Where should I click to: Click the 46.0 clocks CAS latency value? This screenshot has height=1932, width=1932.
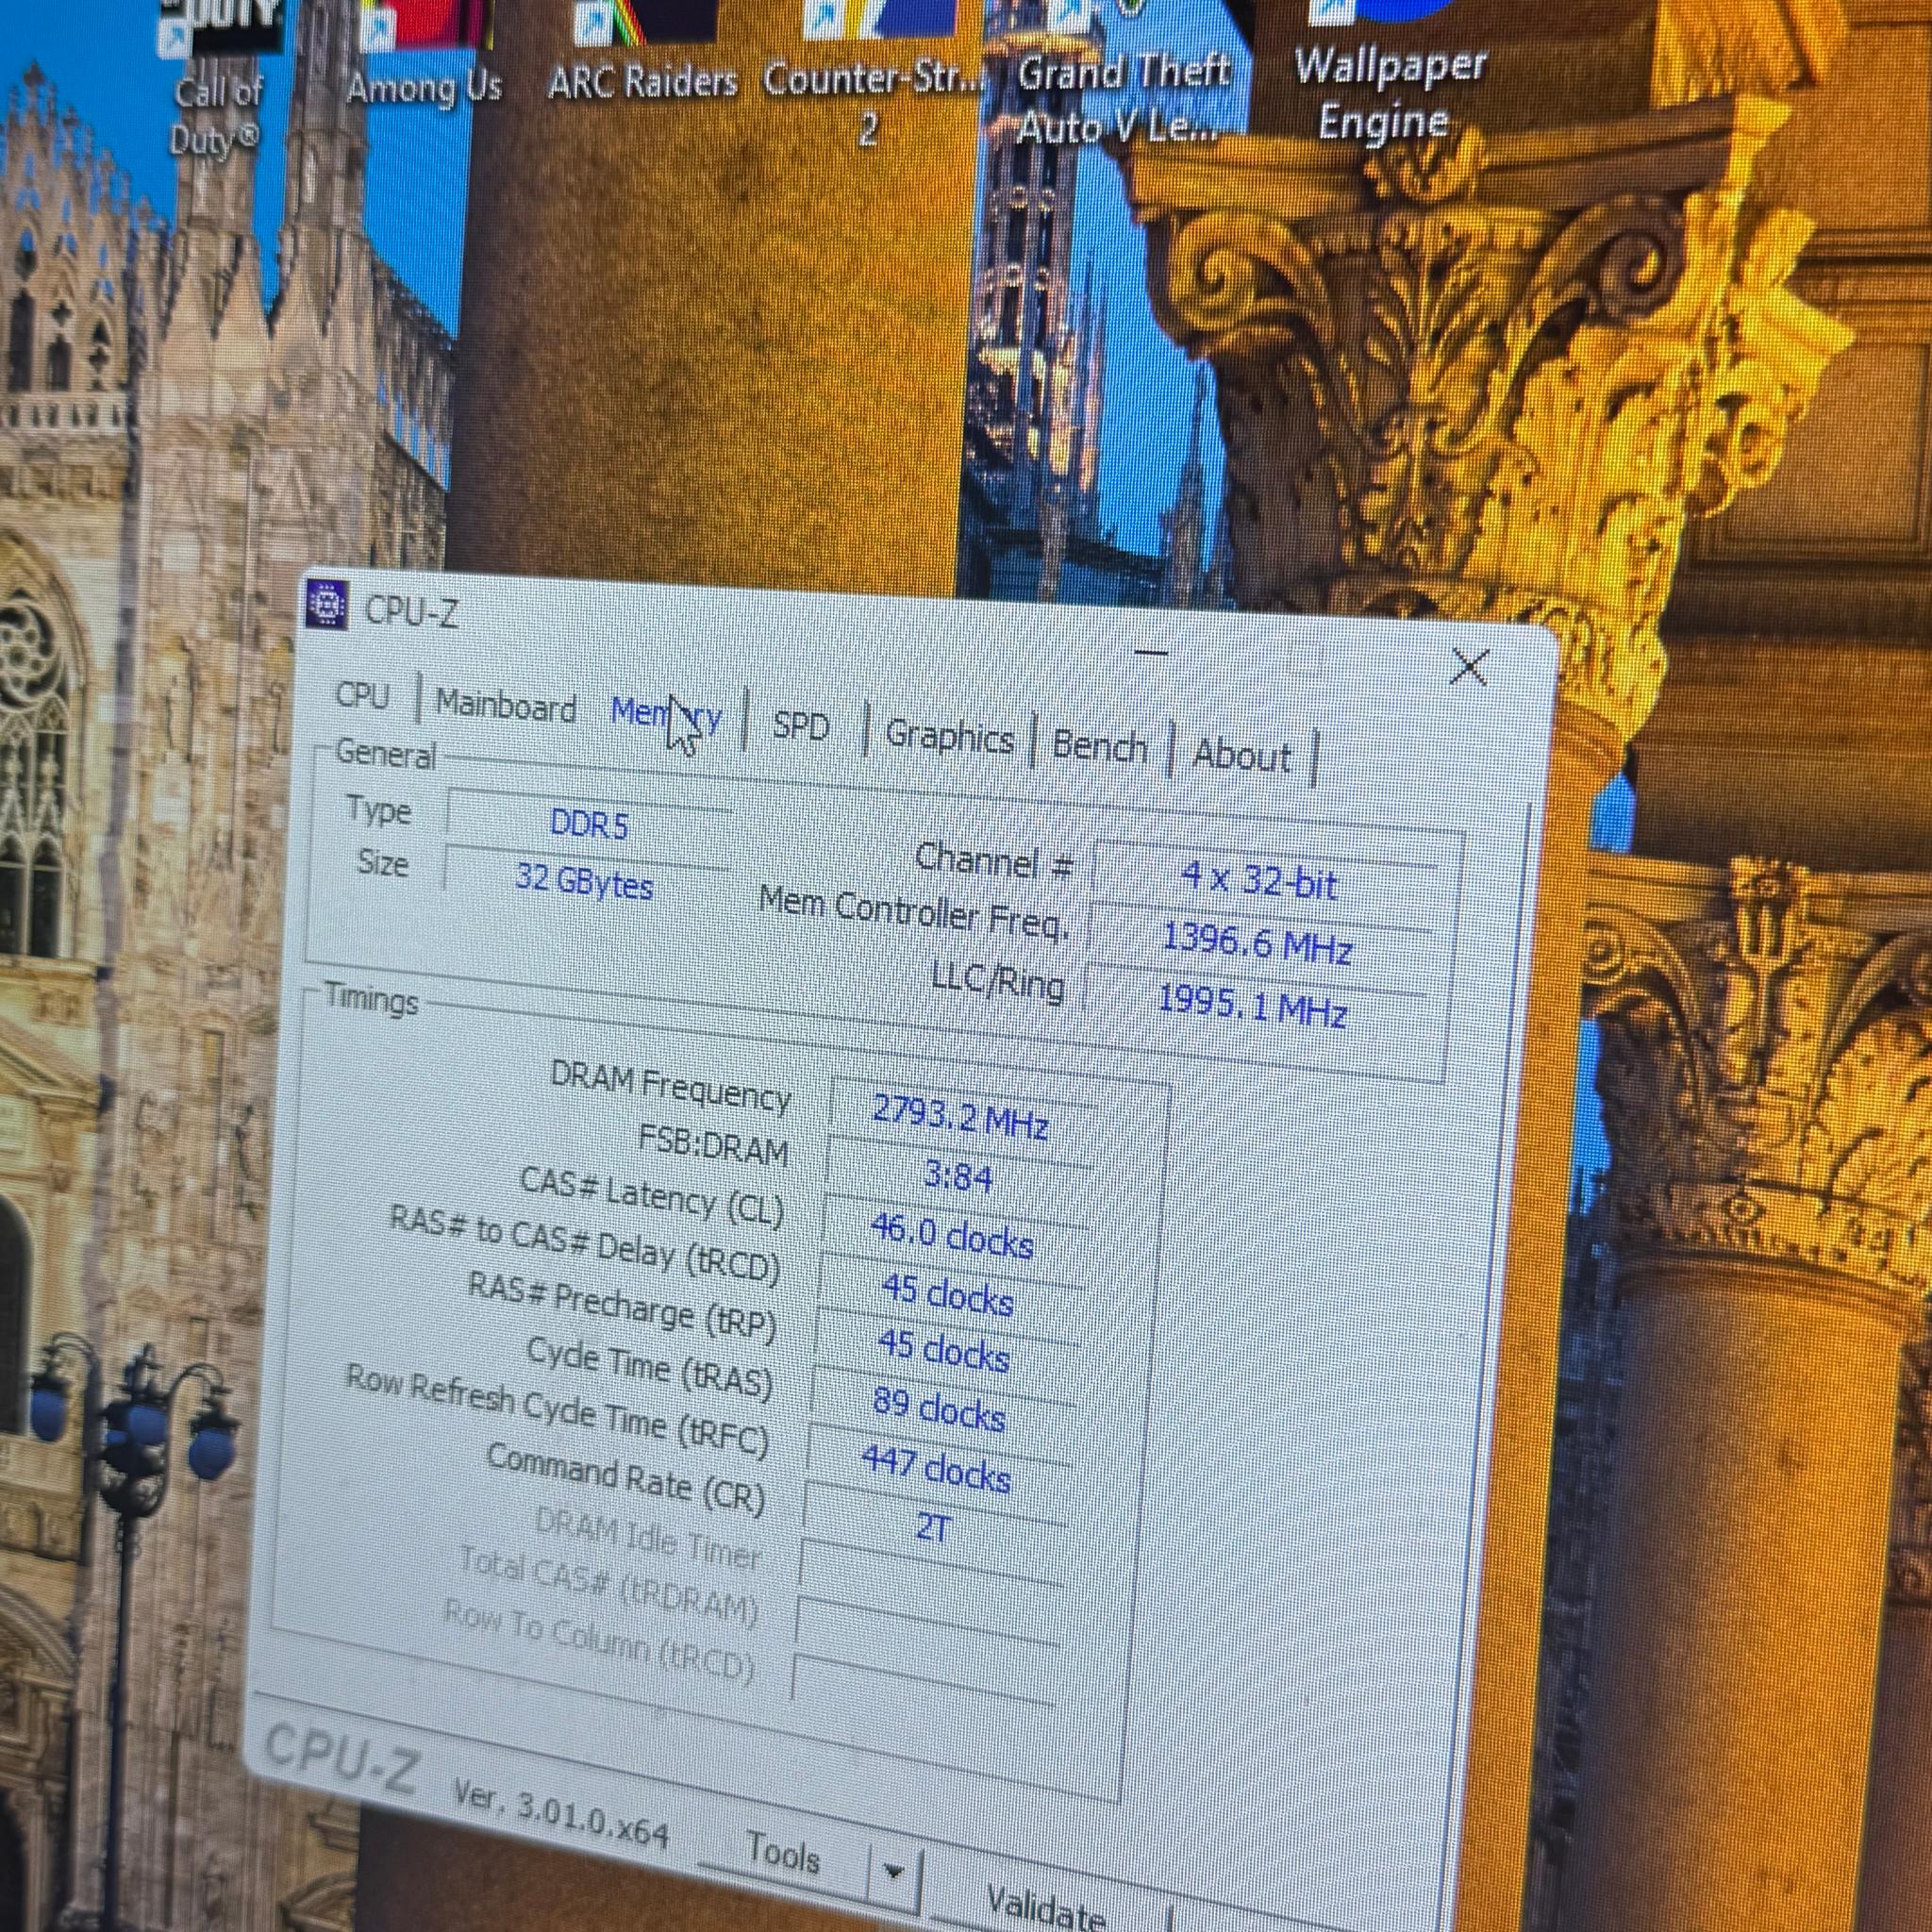click(951, 1237)
